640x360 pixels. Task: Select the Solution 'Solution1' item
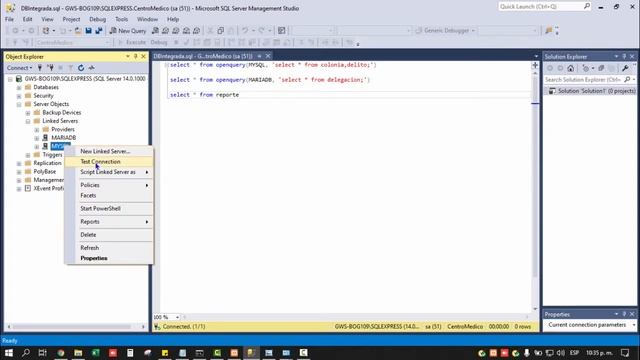click(x=592, y=91)
